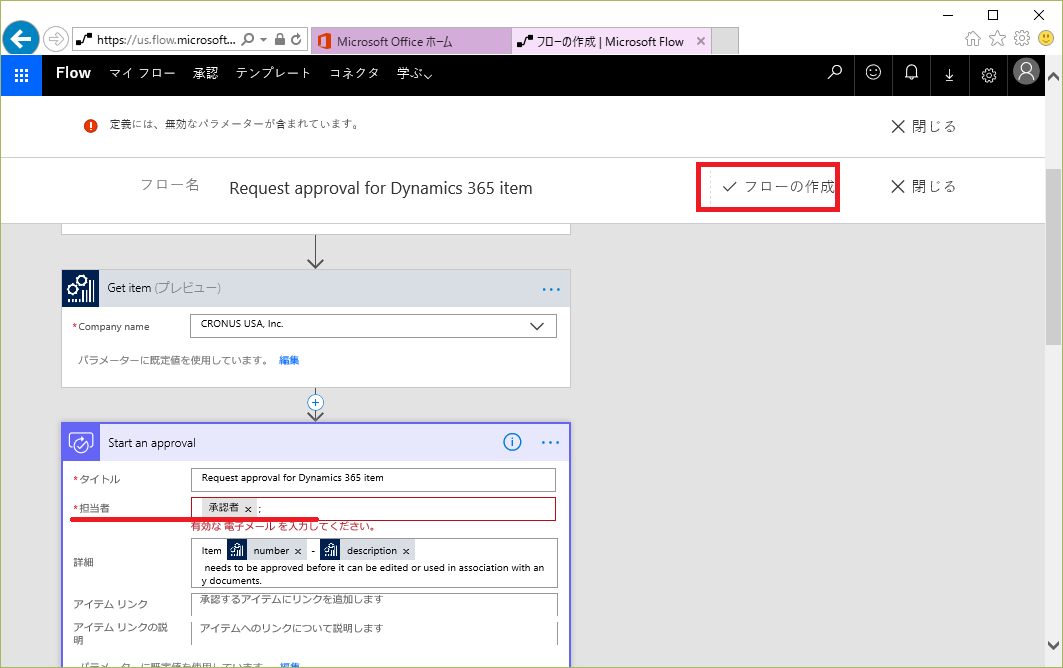Image resolution: width=1063 pixels, height=668 pixels.
Task: Open the address bar dropdown arrow
Action: pos(264,39)
